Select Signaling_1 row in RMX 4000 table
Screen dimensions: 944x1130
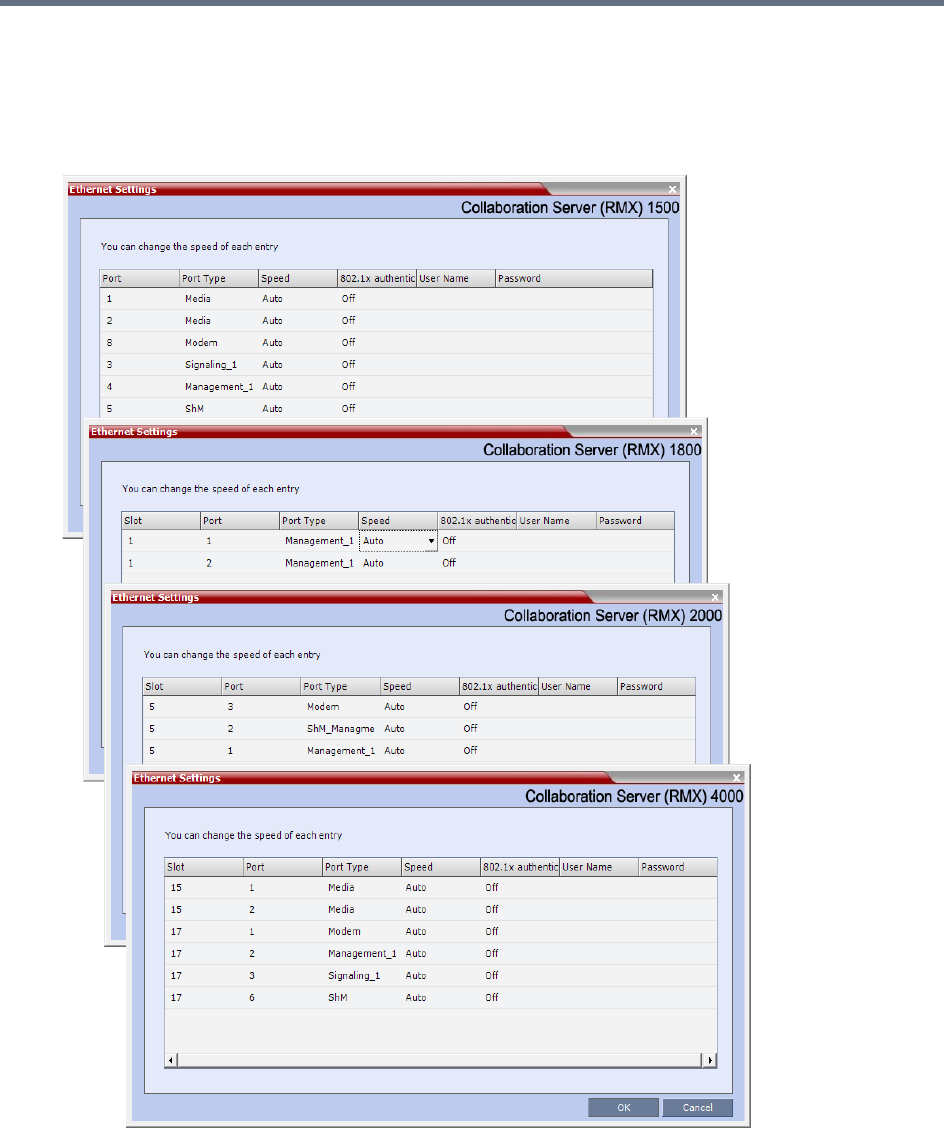pos(441,976)
